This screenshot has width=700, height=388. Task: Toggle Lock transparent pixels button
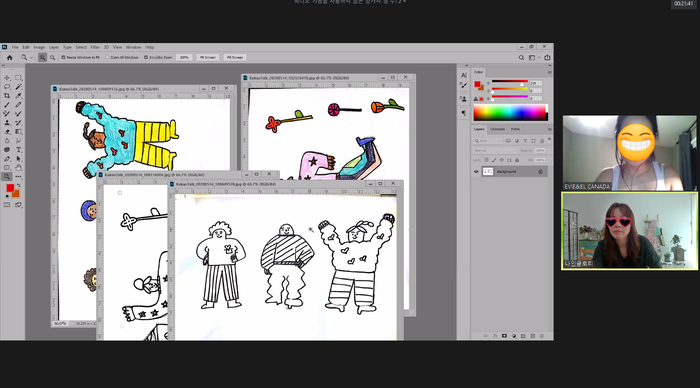(486, 160)
